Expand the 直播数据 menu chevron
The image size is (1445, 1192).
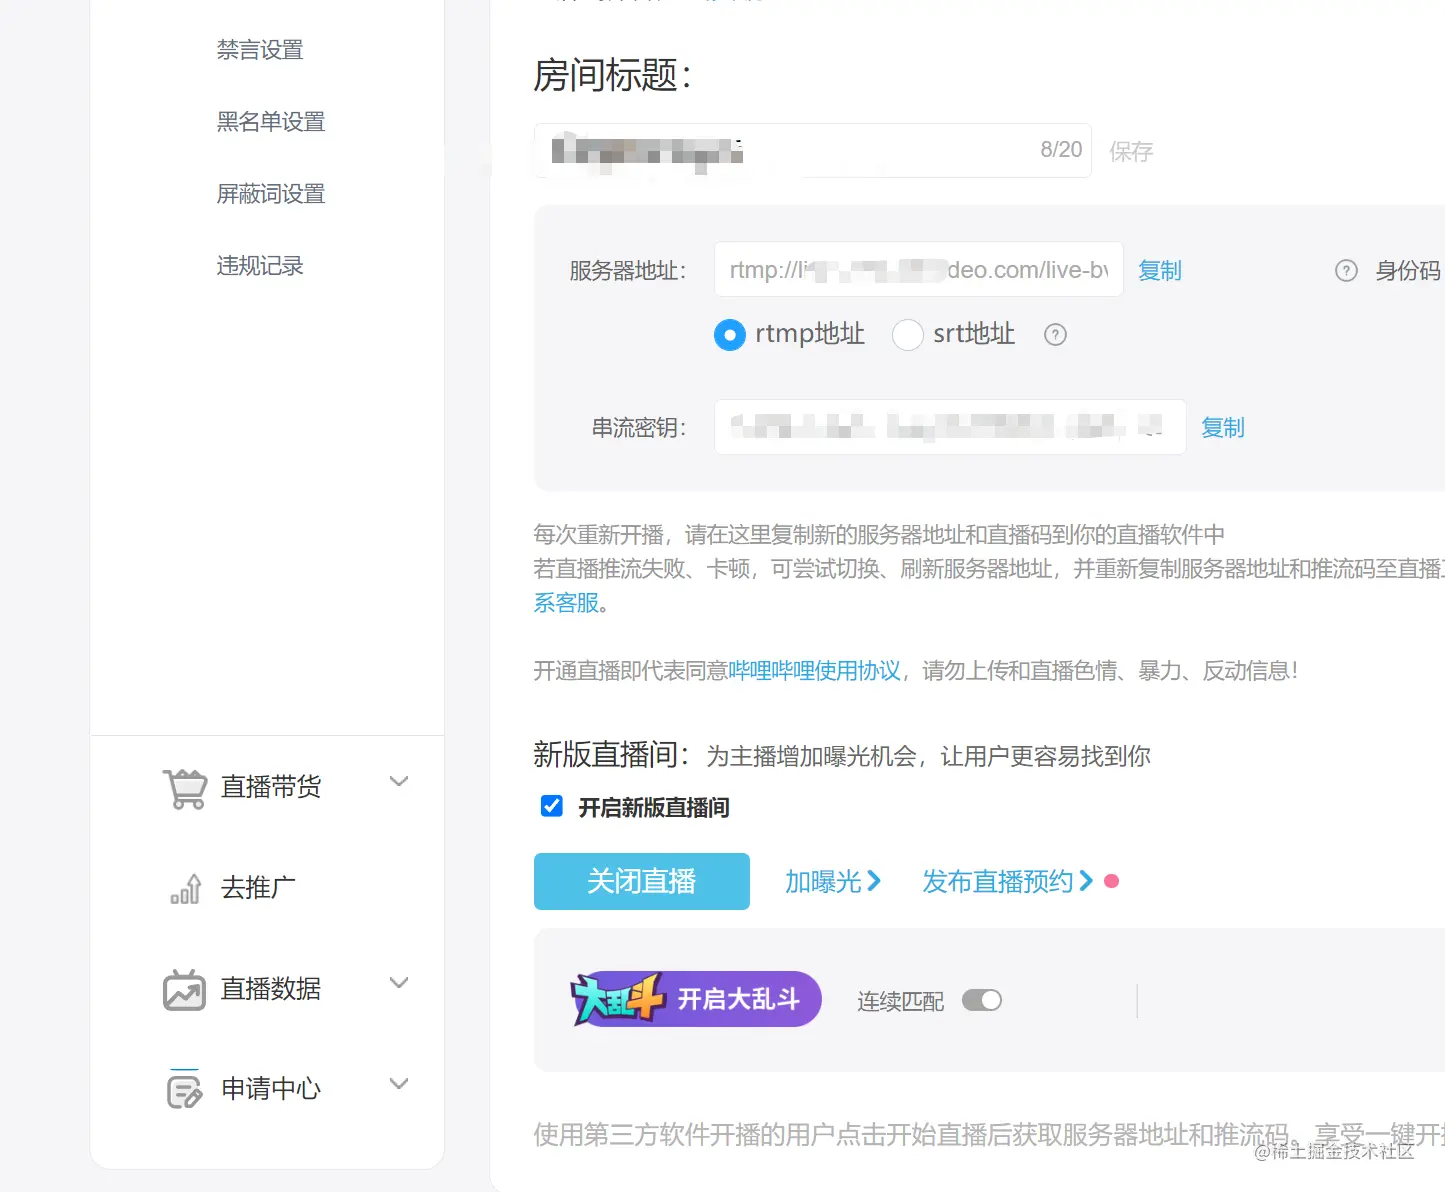(x=399, y=983)
